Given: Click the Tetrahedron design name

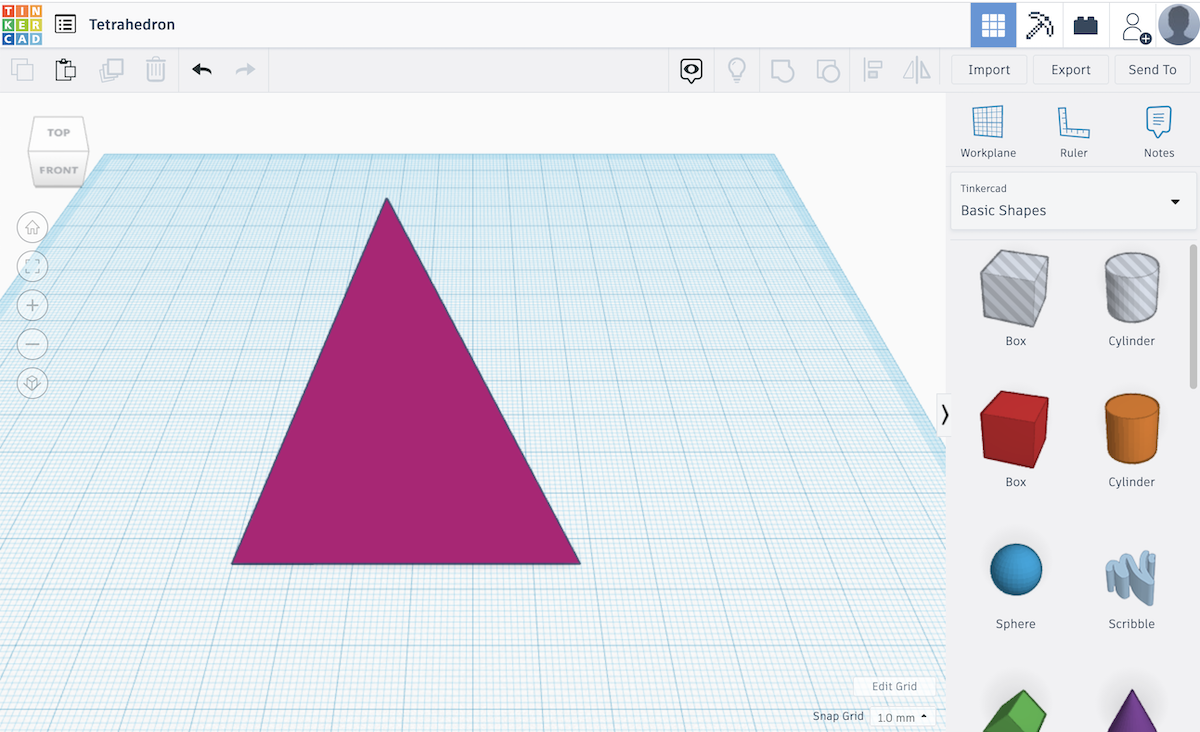Looking at the screenshot, I should tap(132, 24).
